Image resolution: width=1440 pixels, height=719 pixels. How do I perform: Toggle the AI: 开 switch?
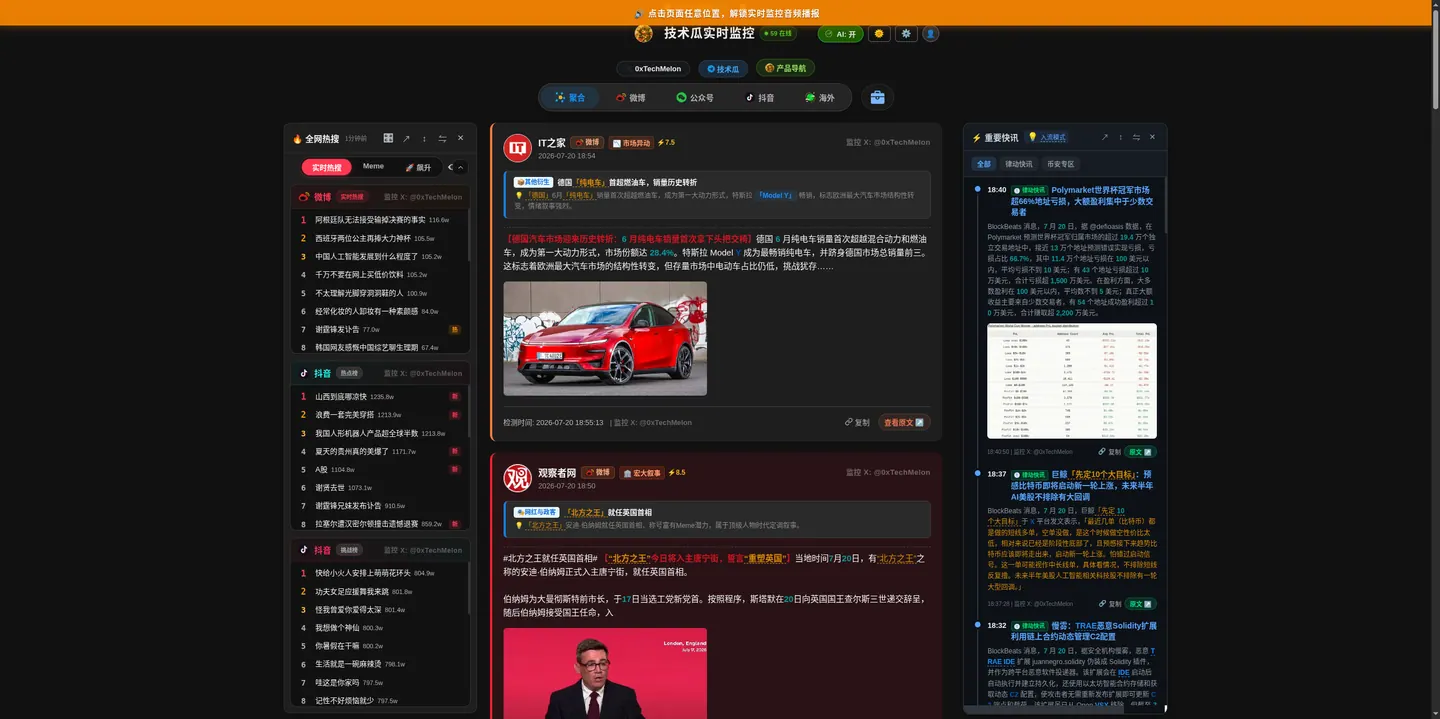[x=840, y=34]
